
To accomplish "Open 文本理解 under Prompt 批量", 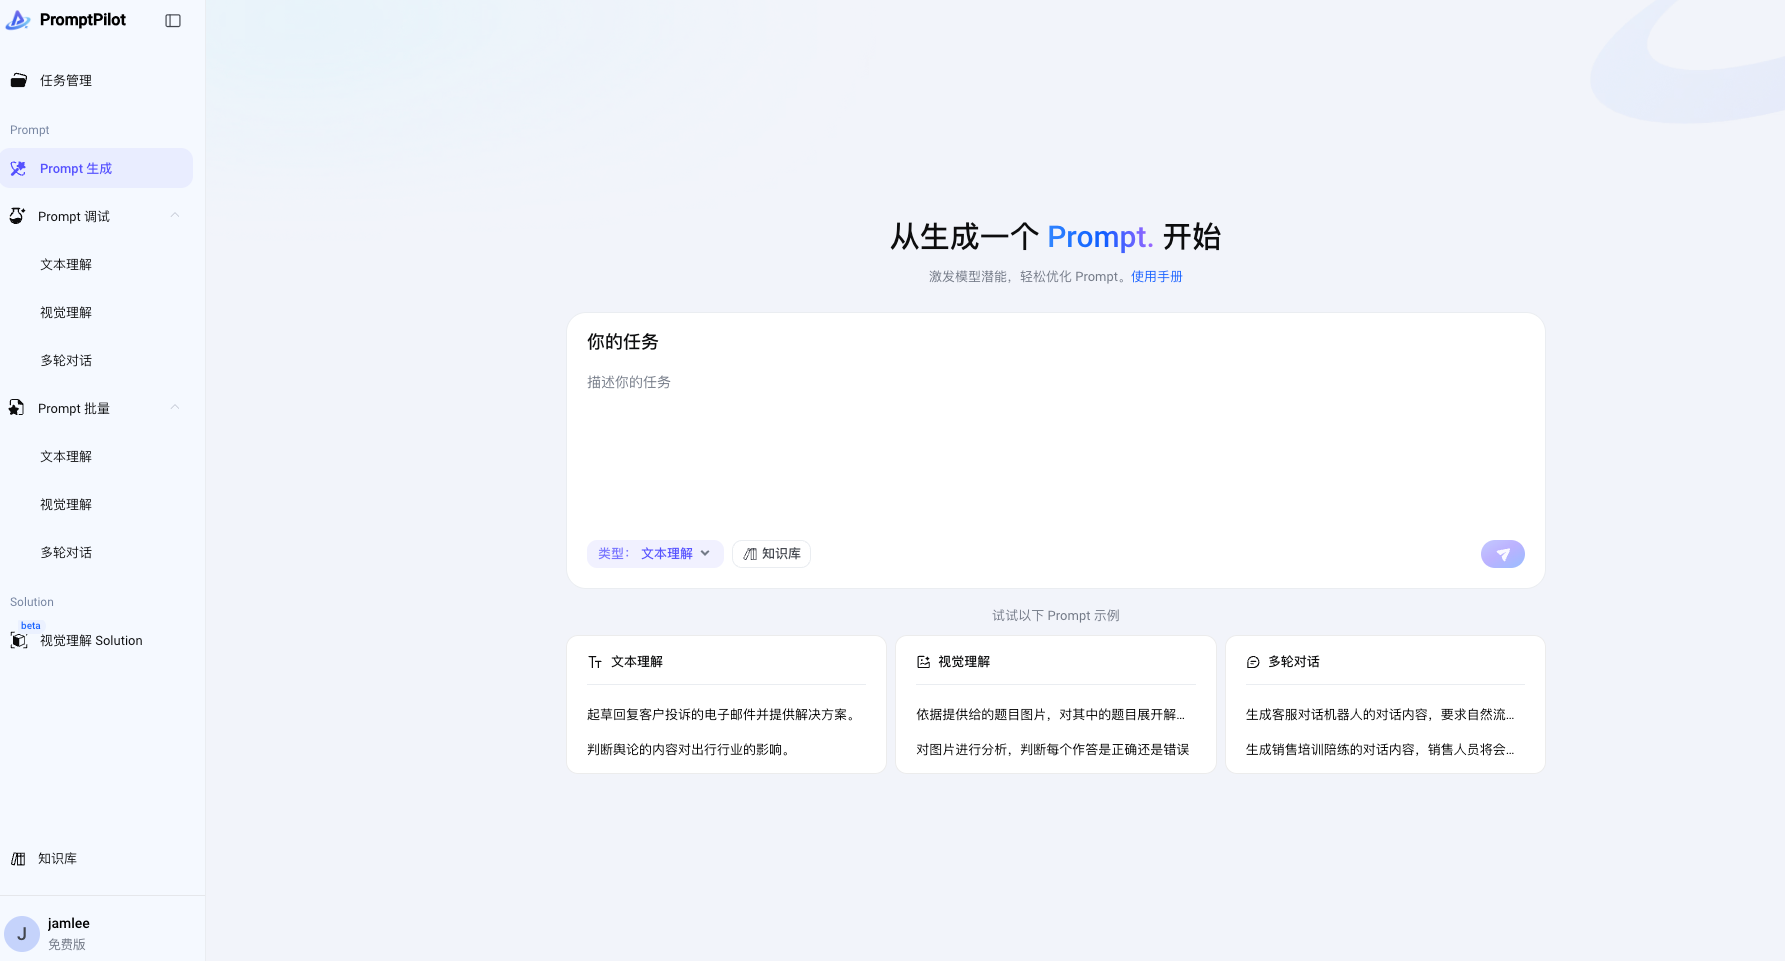I will click(66, 457).
